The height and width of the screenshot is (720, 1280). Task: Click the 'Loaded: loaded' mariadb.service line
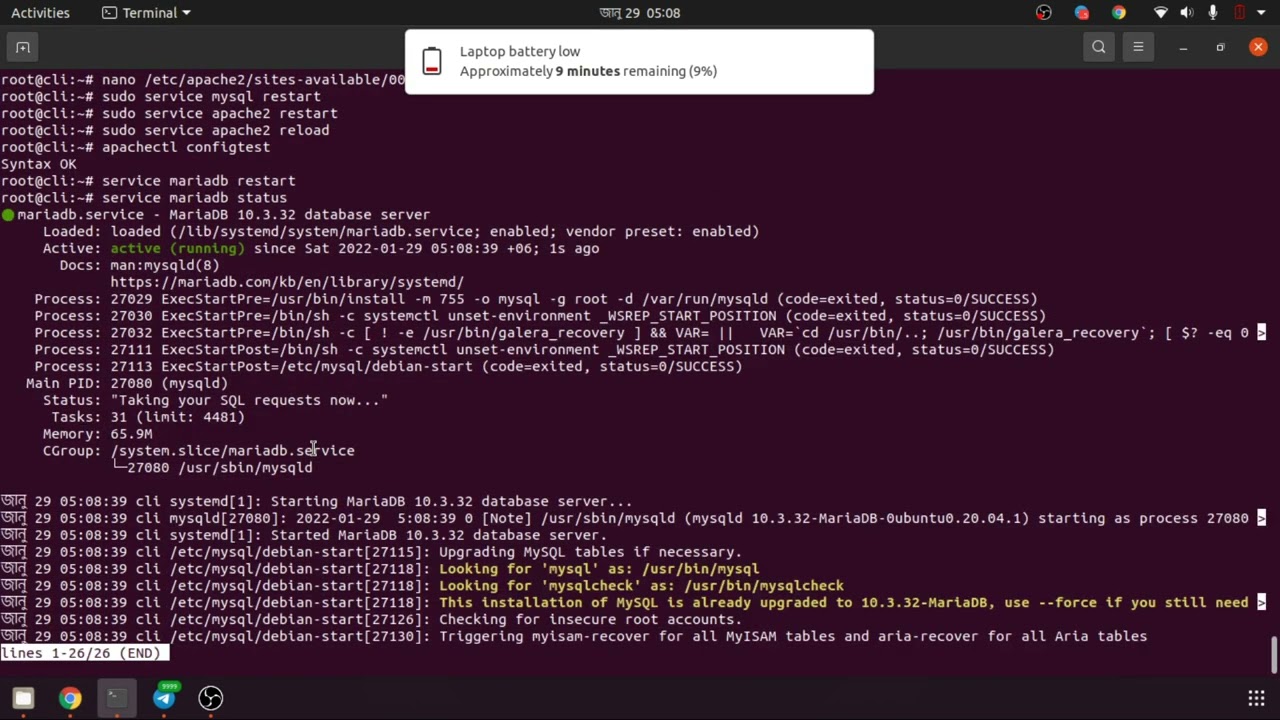(x=401, y=231)
